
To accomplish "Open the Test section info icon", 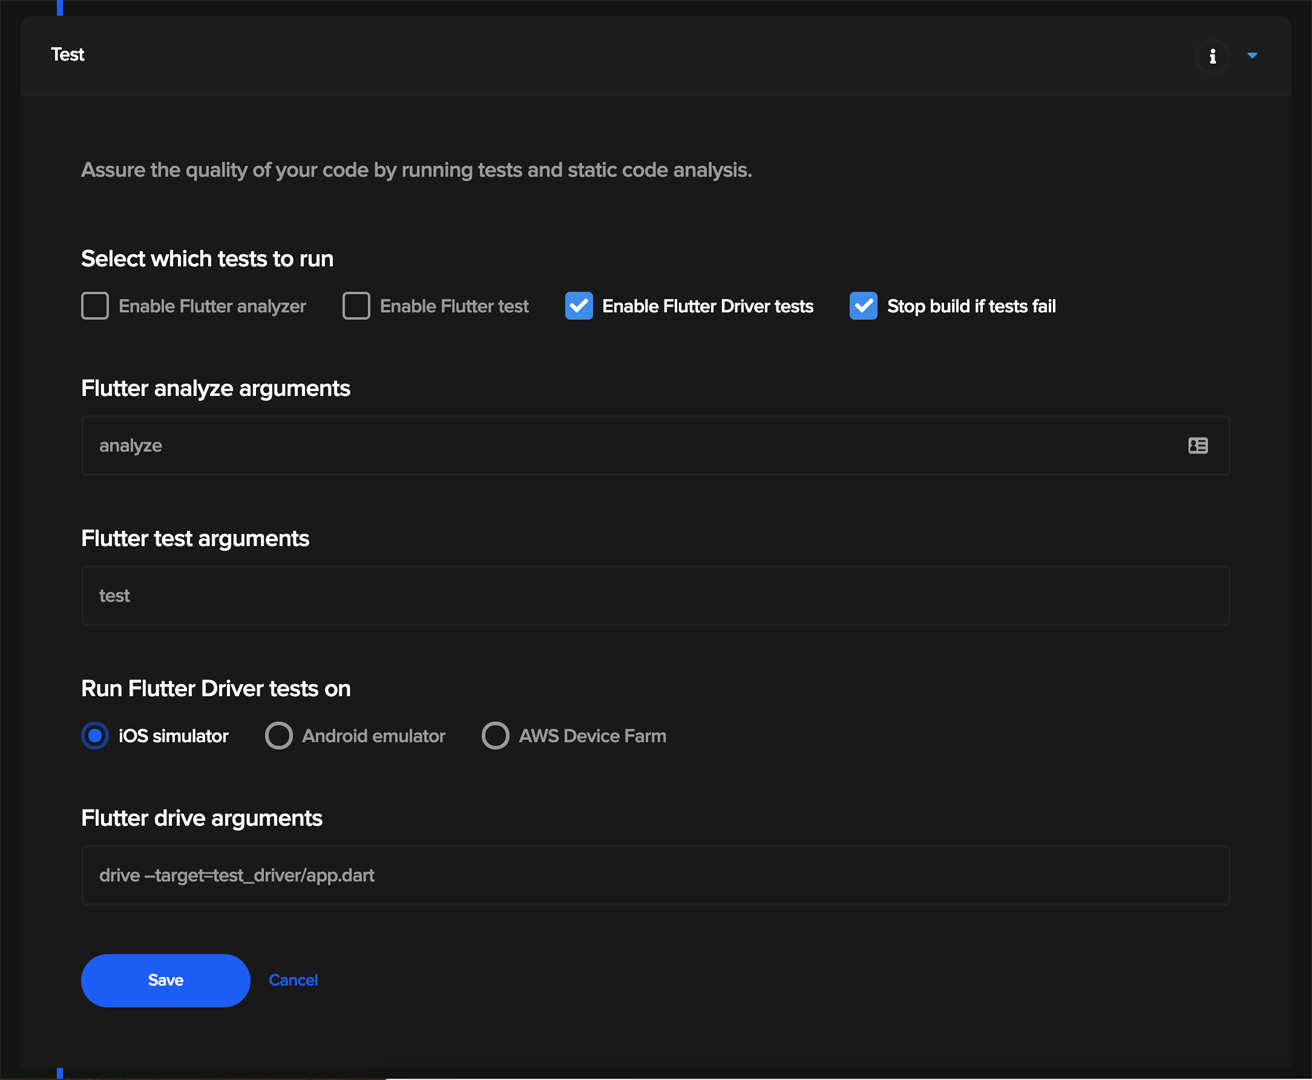I will (1212, 56).
